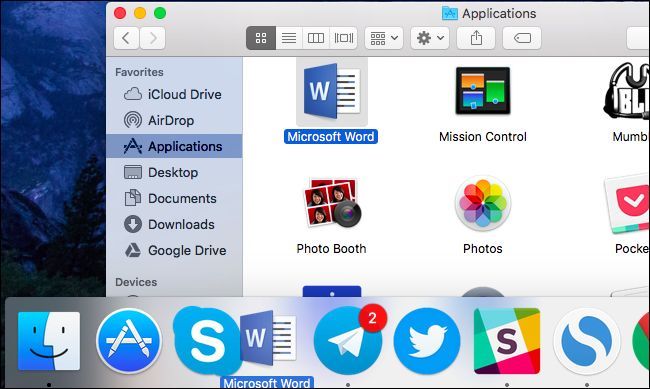Launch Simplenote from the Dock
Screen dimensions: 650x389
click(587, 341)
